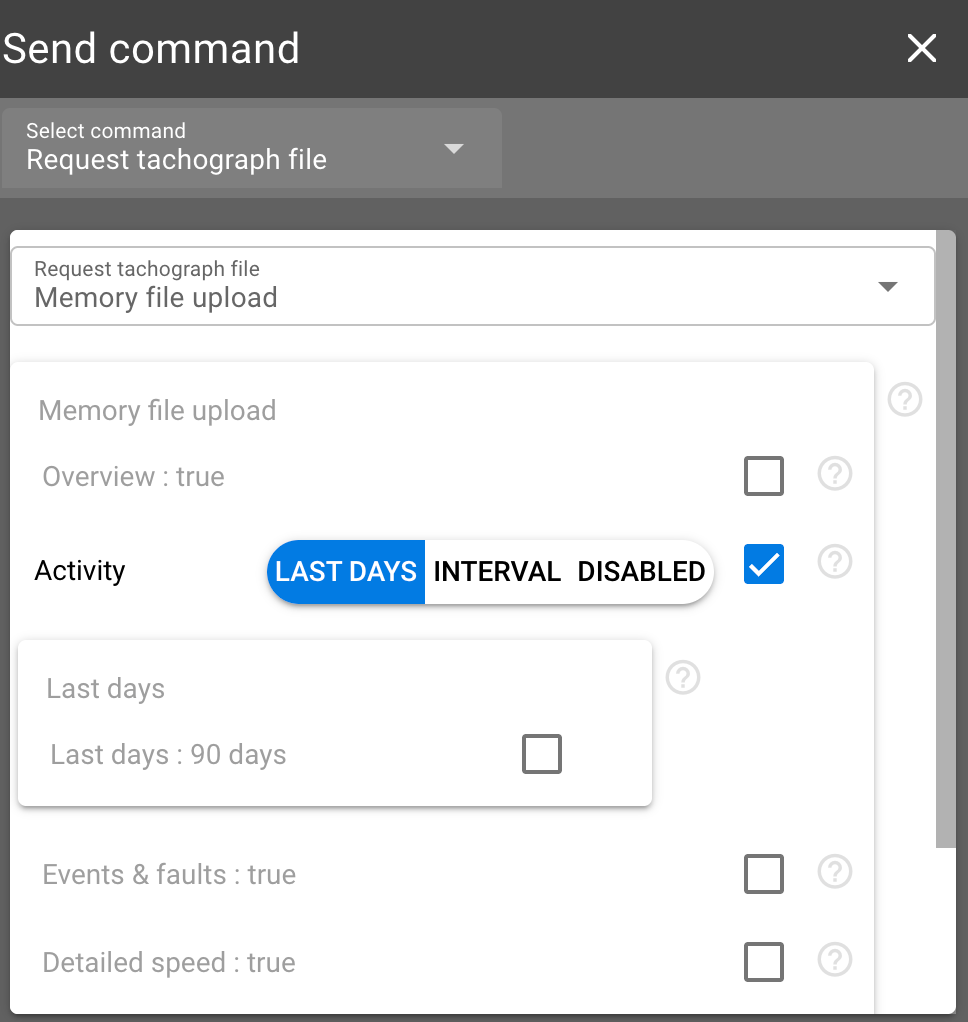Close the Send command dialog
968x1022 pixels.
[921, 48]
